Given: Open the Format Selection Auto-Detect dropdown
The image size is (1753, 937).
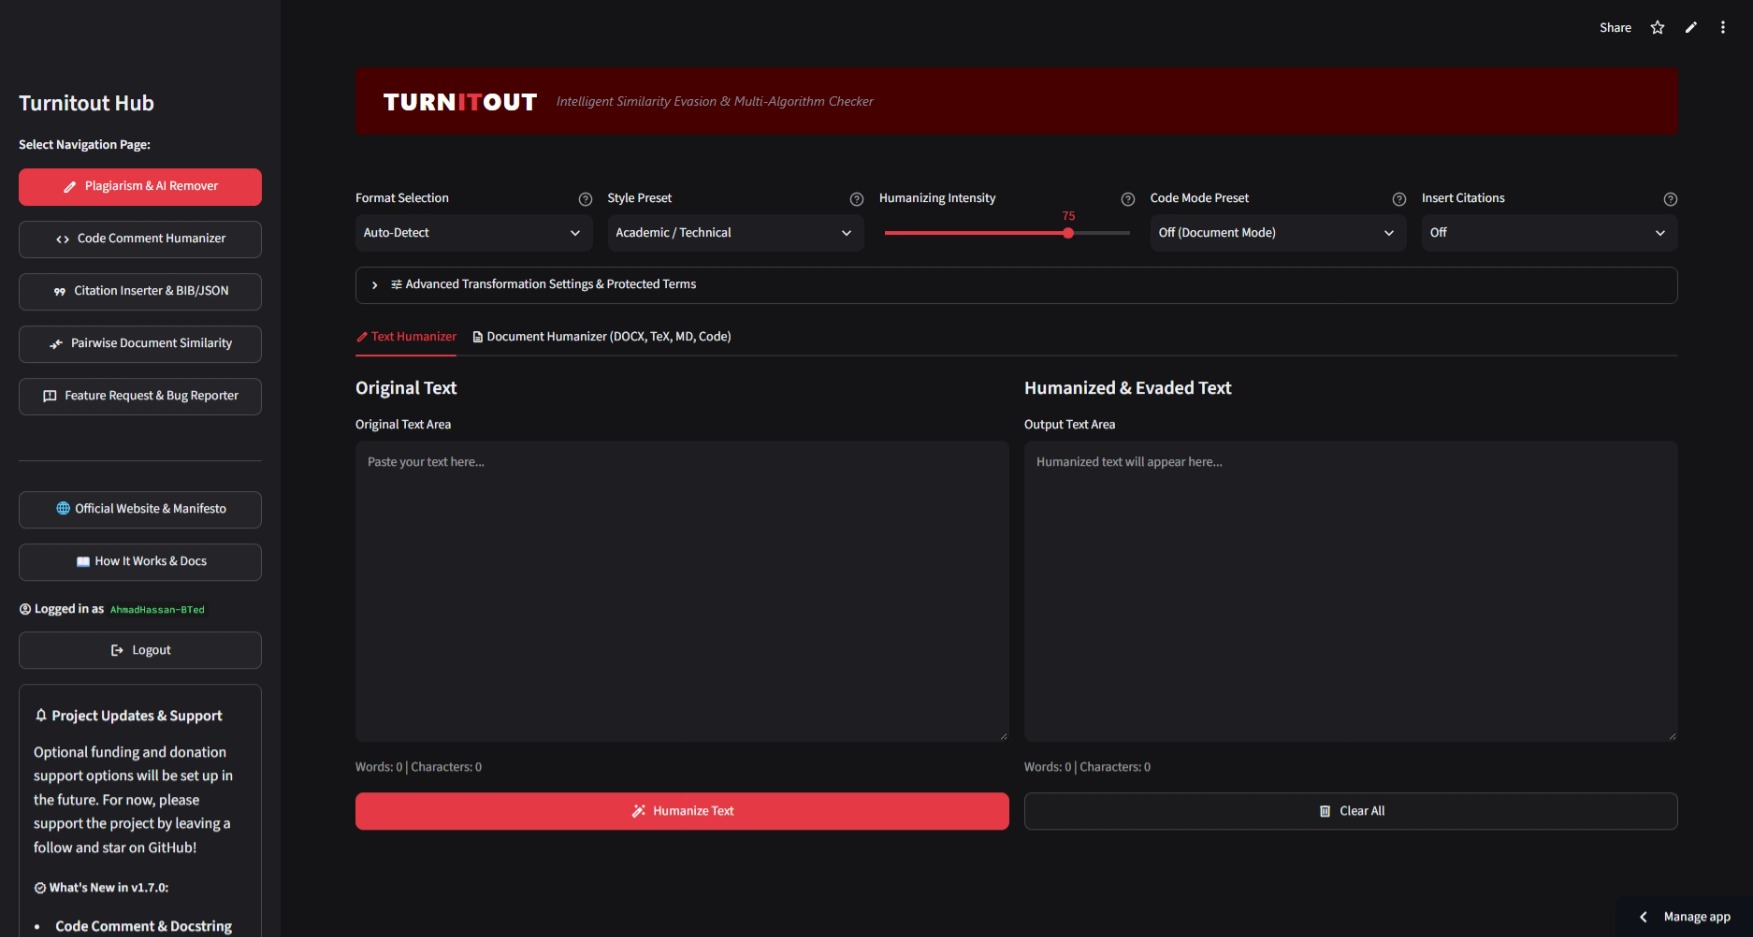Looking at the screenshot, I should pos(474,233).
